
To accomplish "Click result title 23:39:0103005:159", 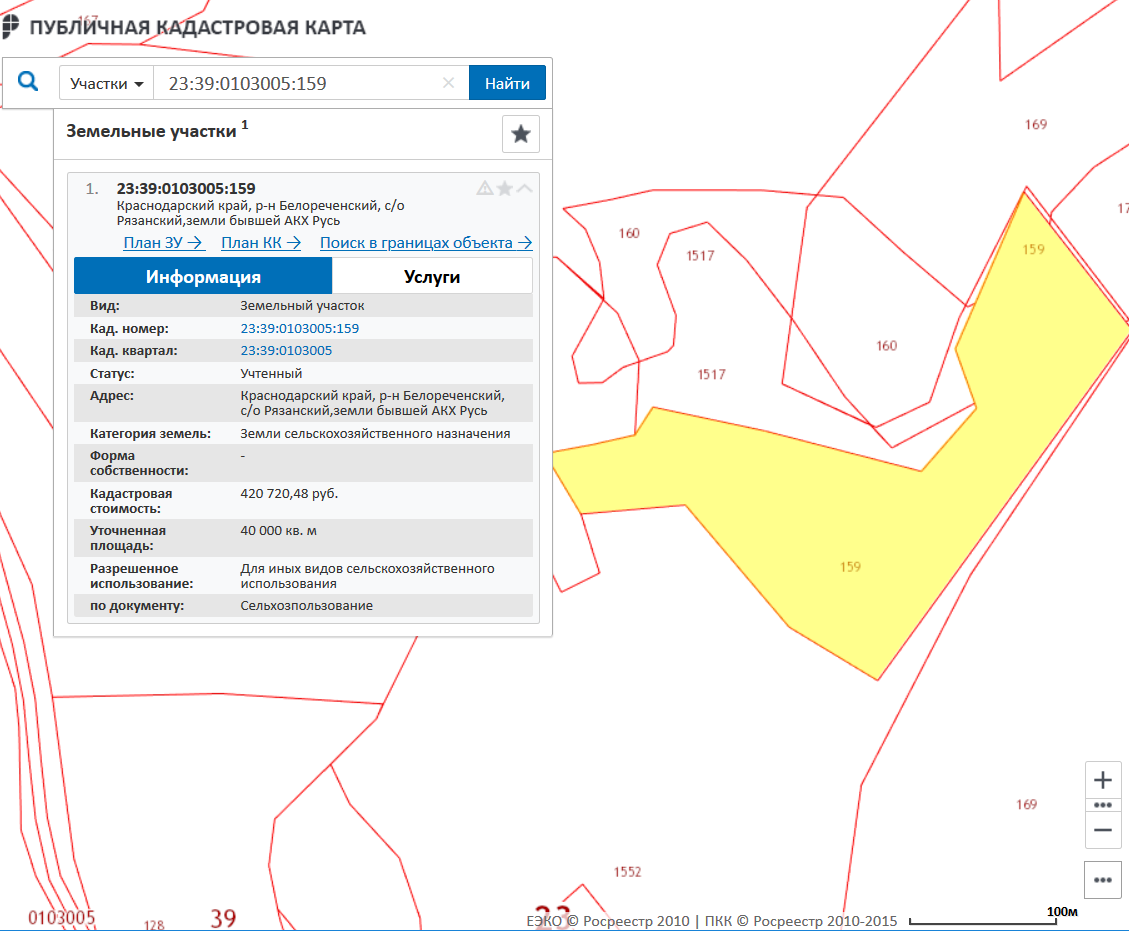I will 186,189.
